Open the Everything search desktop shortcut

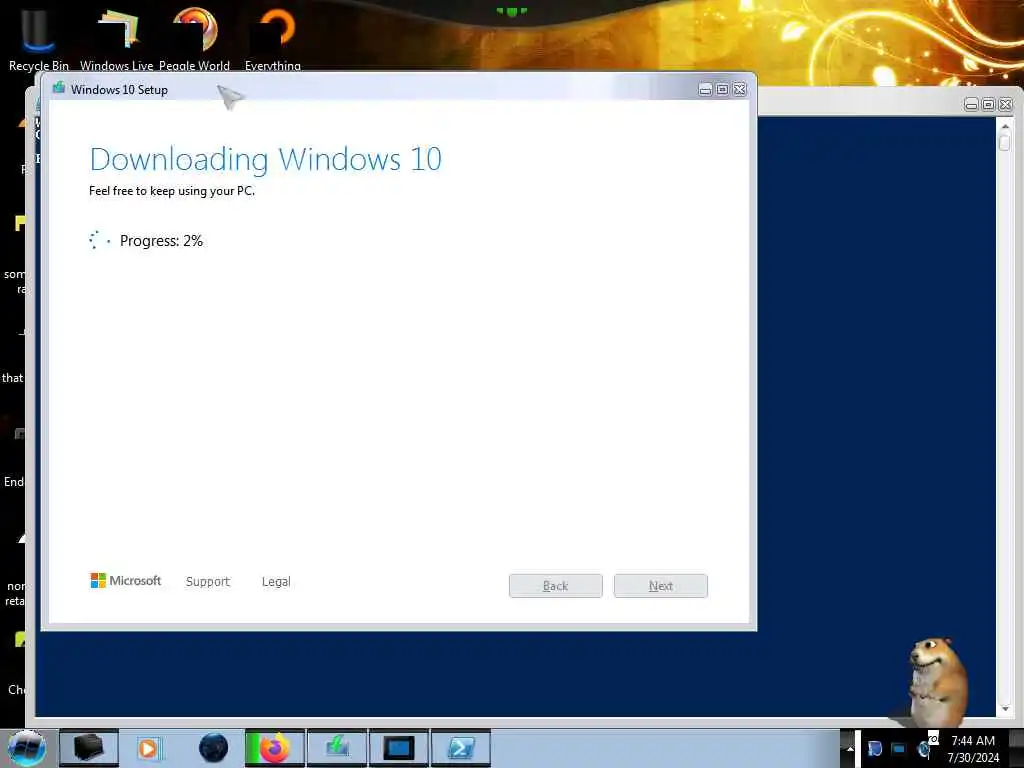click(x=273, y=37)
